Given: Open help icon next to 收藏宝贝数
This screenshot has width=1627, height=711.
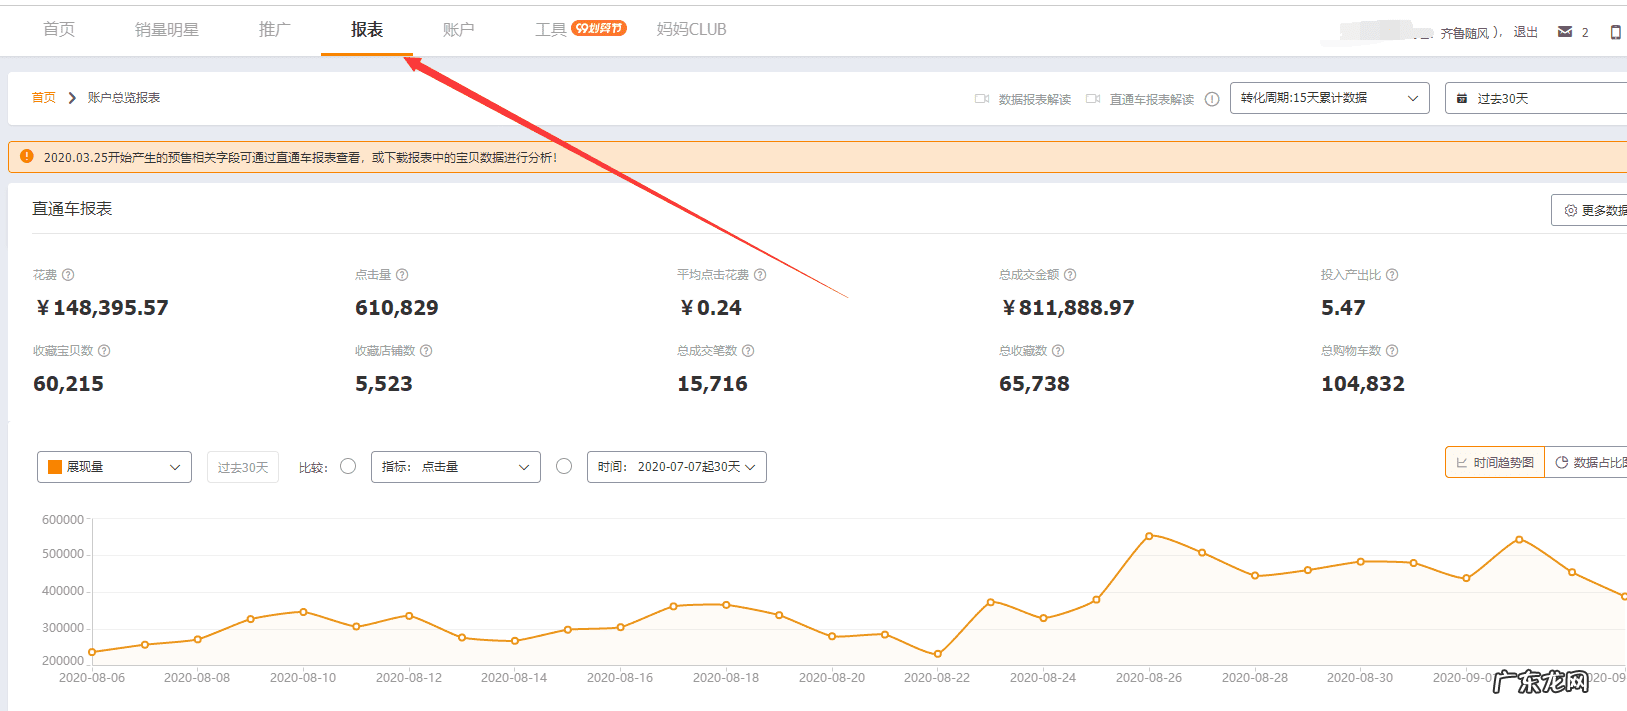Looking at the screenshot, I should (104, 351).
